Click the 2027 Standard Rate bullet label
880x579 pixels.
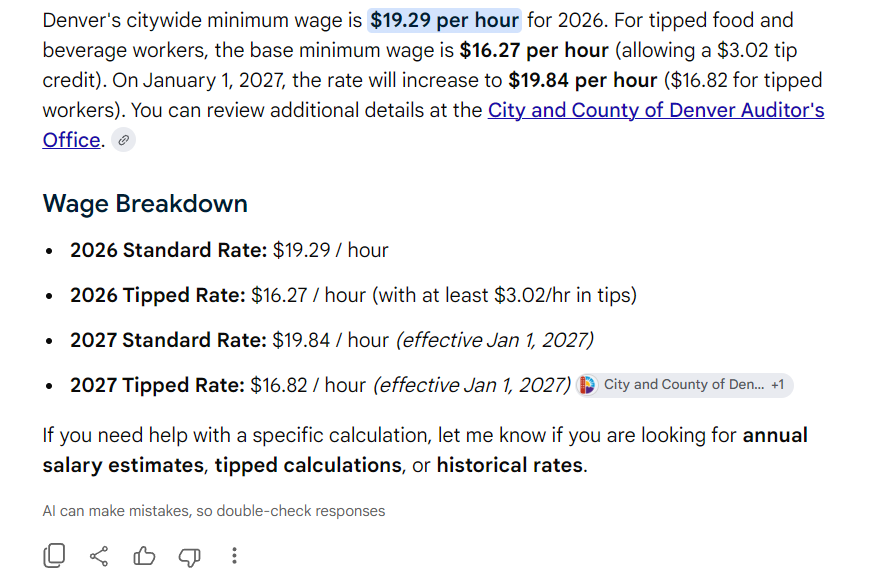pos(168,340)
